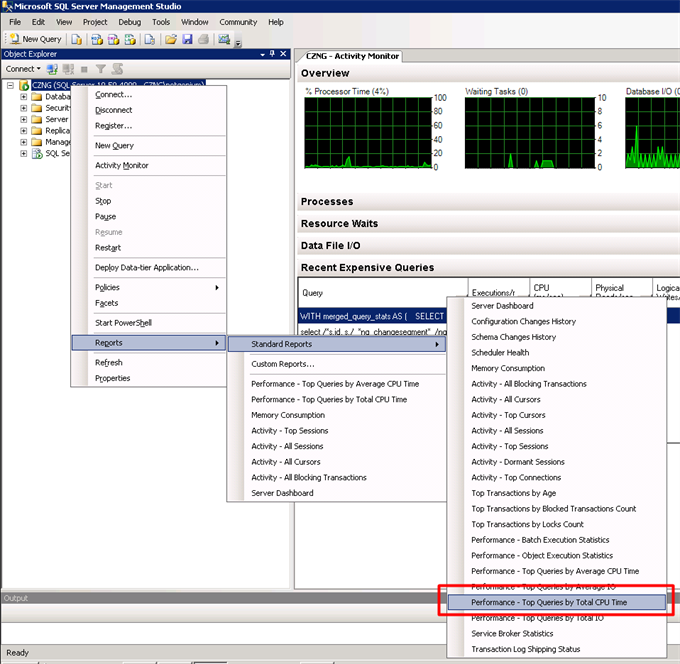
Task: Click the Databases folder icon
Action: [37, 97]
